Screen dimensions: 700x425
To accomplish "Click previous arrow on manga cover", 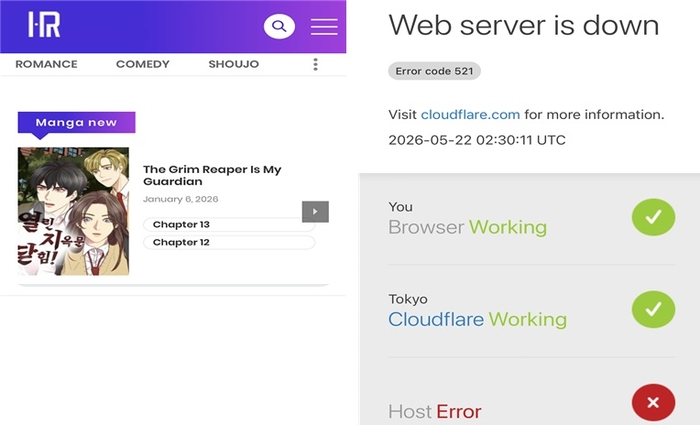I will 32,211.
